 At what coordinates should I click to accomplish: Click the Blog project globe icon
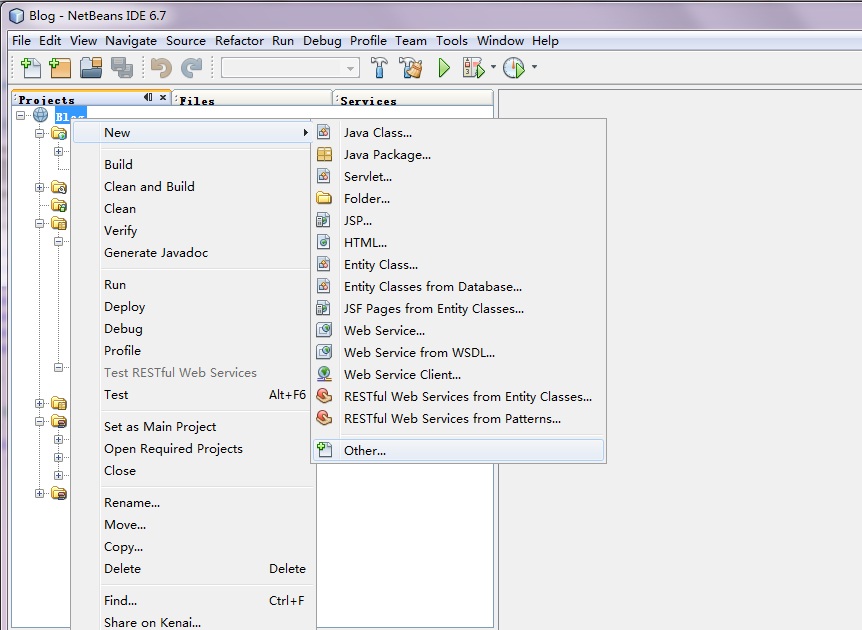[x=41, y=115]
